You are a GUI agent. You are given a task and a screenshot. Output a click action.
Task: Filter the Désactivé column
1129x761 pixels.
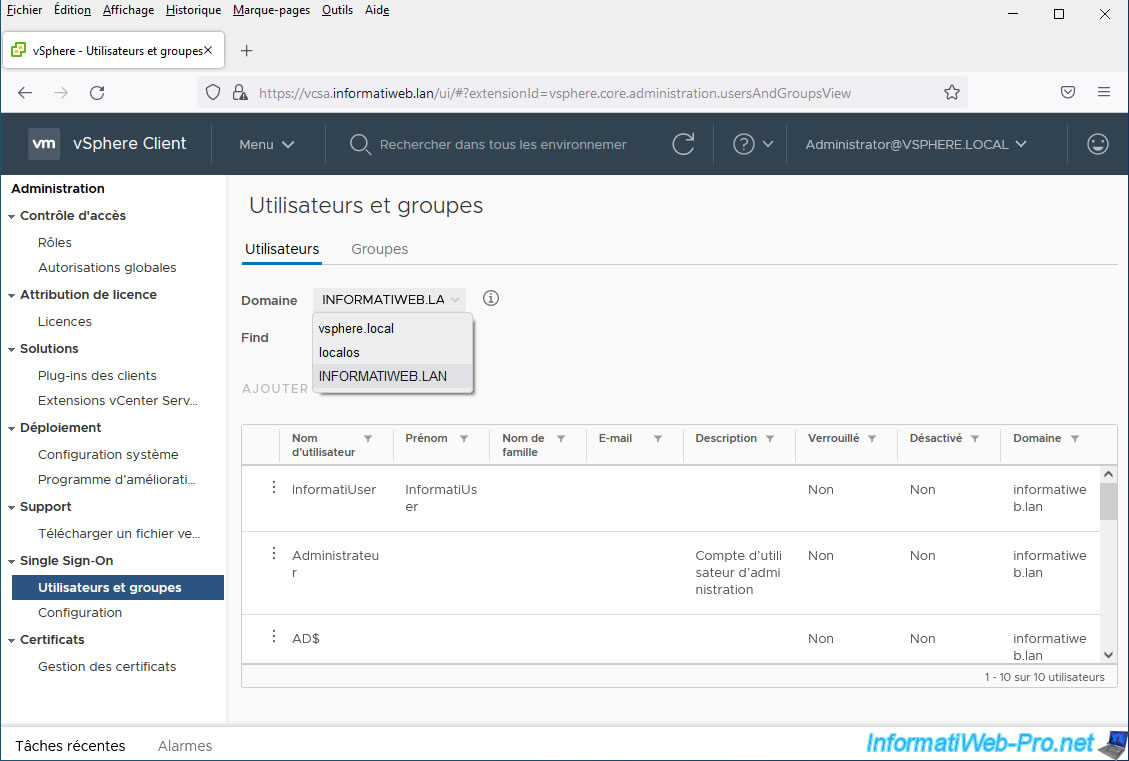(x=976, y=438)
